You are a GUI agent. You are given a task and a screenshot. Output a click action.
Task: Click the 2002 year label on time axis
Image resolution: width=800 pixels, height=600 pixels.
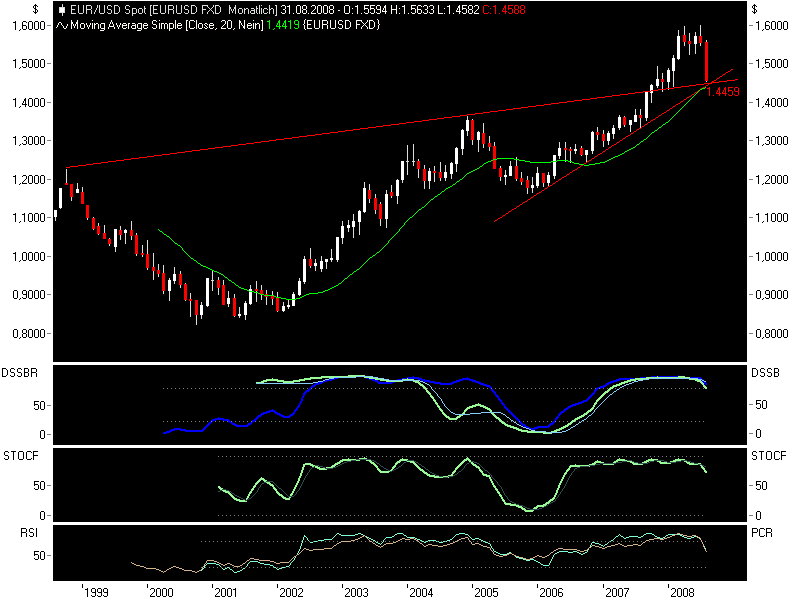tap(291, 592)
